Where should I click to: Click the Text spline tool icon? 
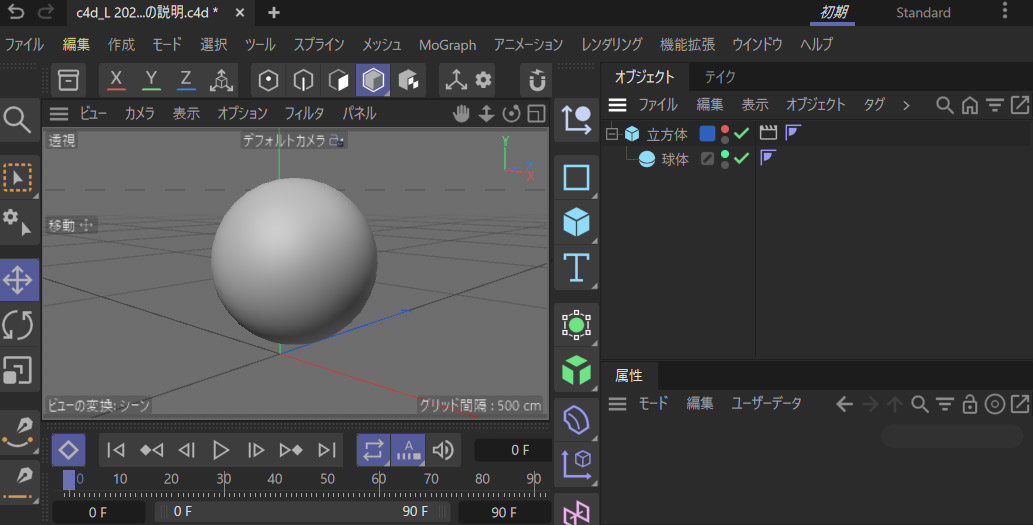576,268
